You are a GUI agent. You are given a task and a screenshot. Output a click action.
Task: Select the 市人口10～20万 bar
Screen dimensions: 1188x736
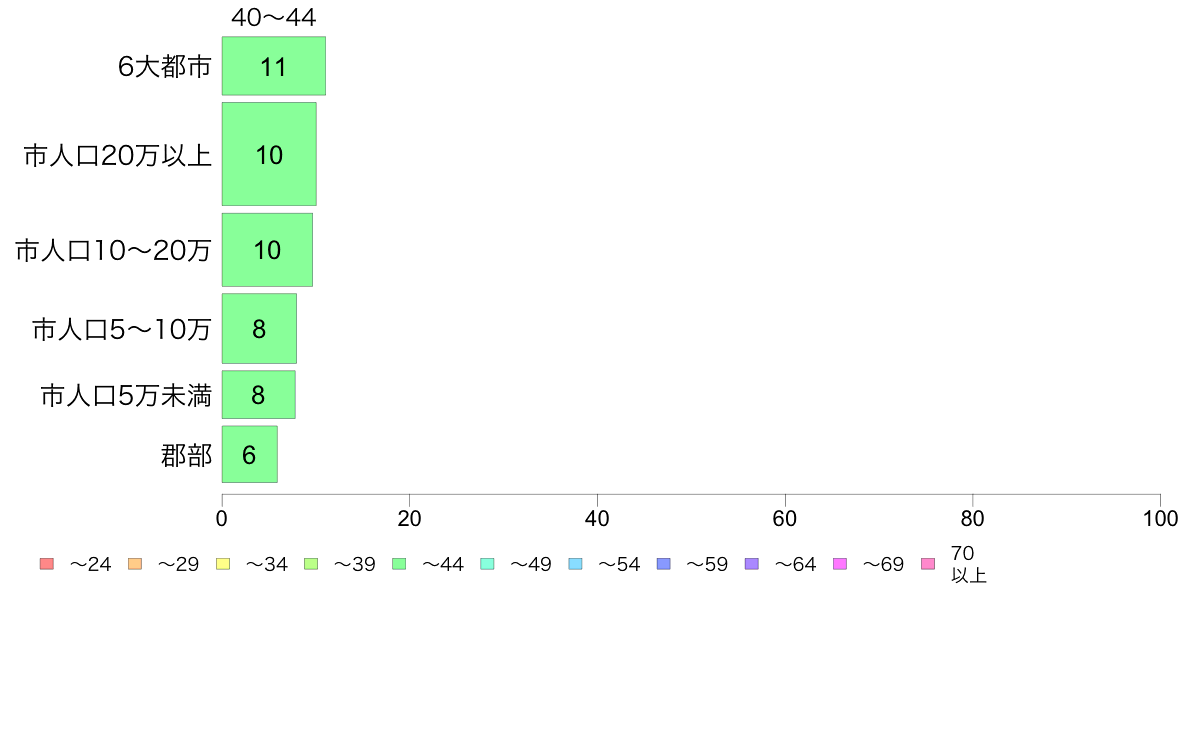[x=267, y=250]
